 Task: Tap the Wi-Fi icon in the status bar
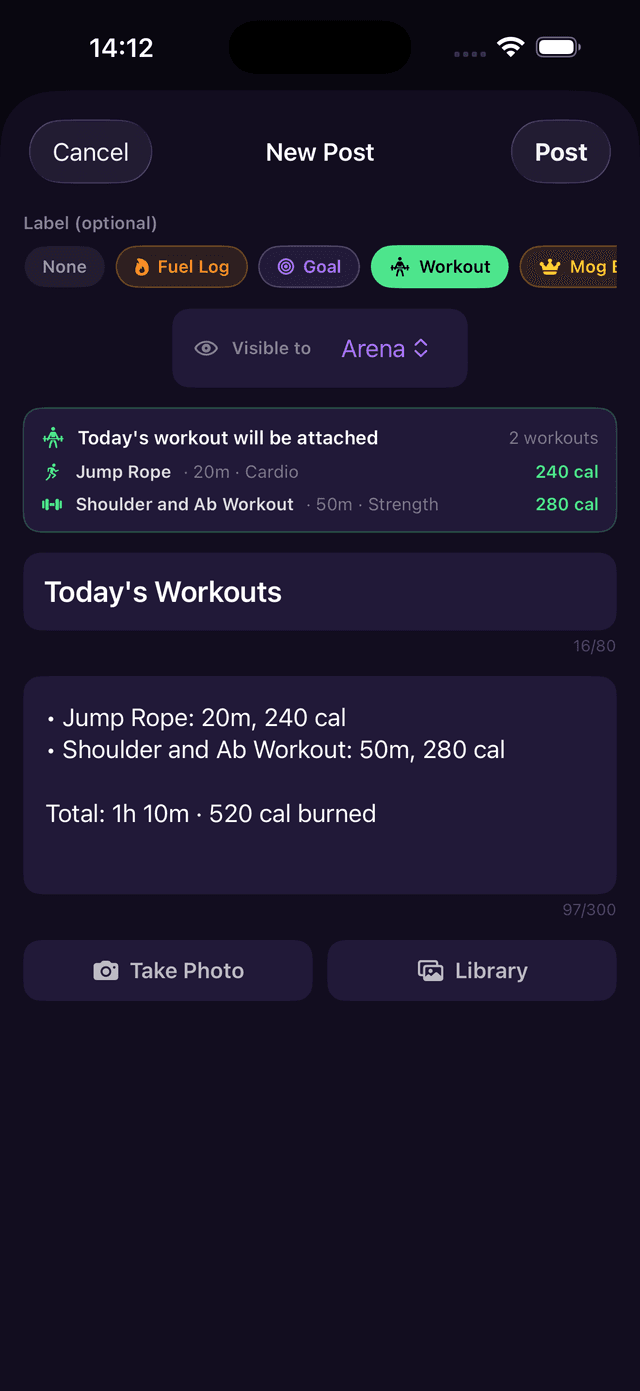tap(511, 46)
